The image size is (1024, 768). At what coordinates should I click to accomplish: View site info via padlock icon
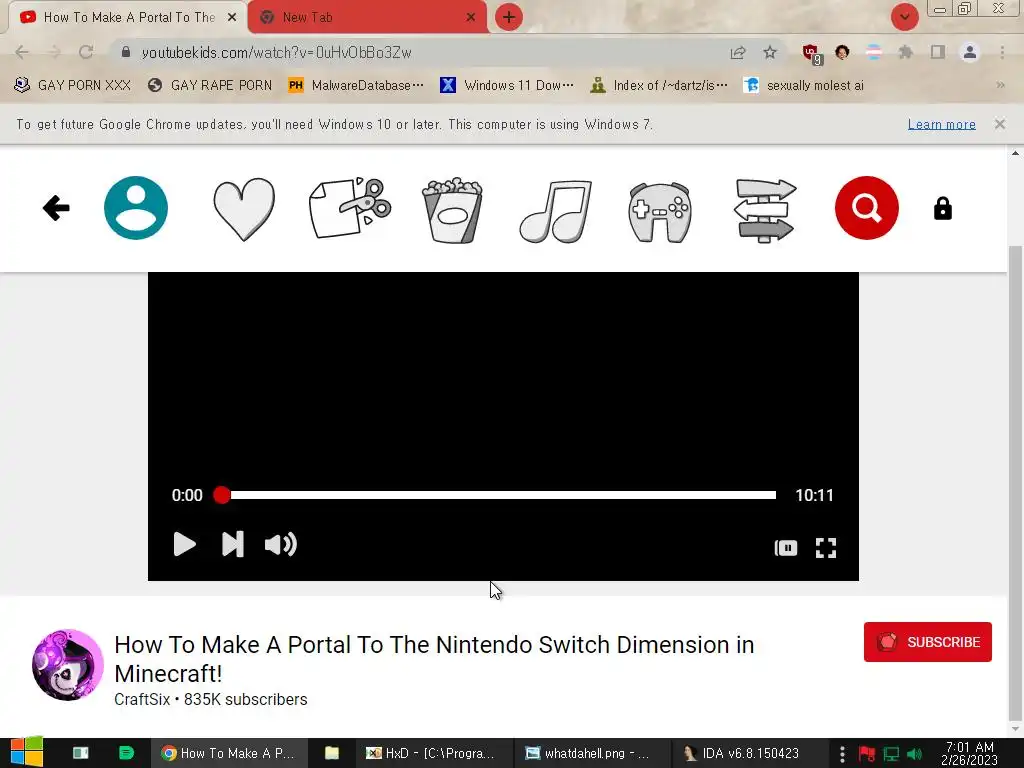coord(126,52)
